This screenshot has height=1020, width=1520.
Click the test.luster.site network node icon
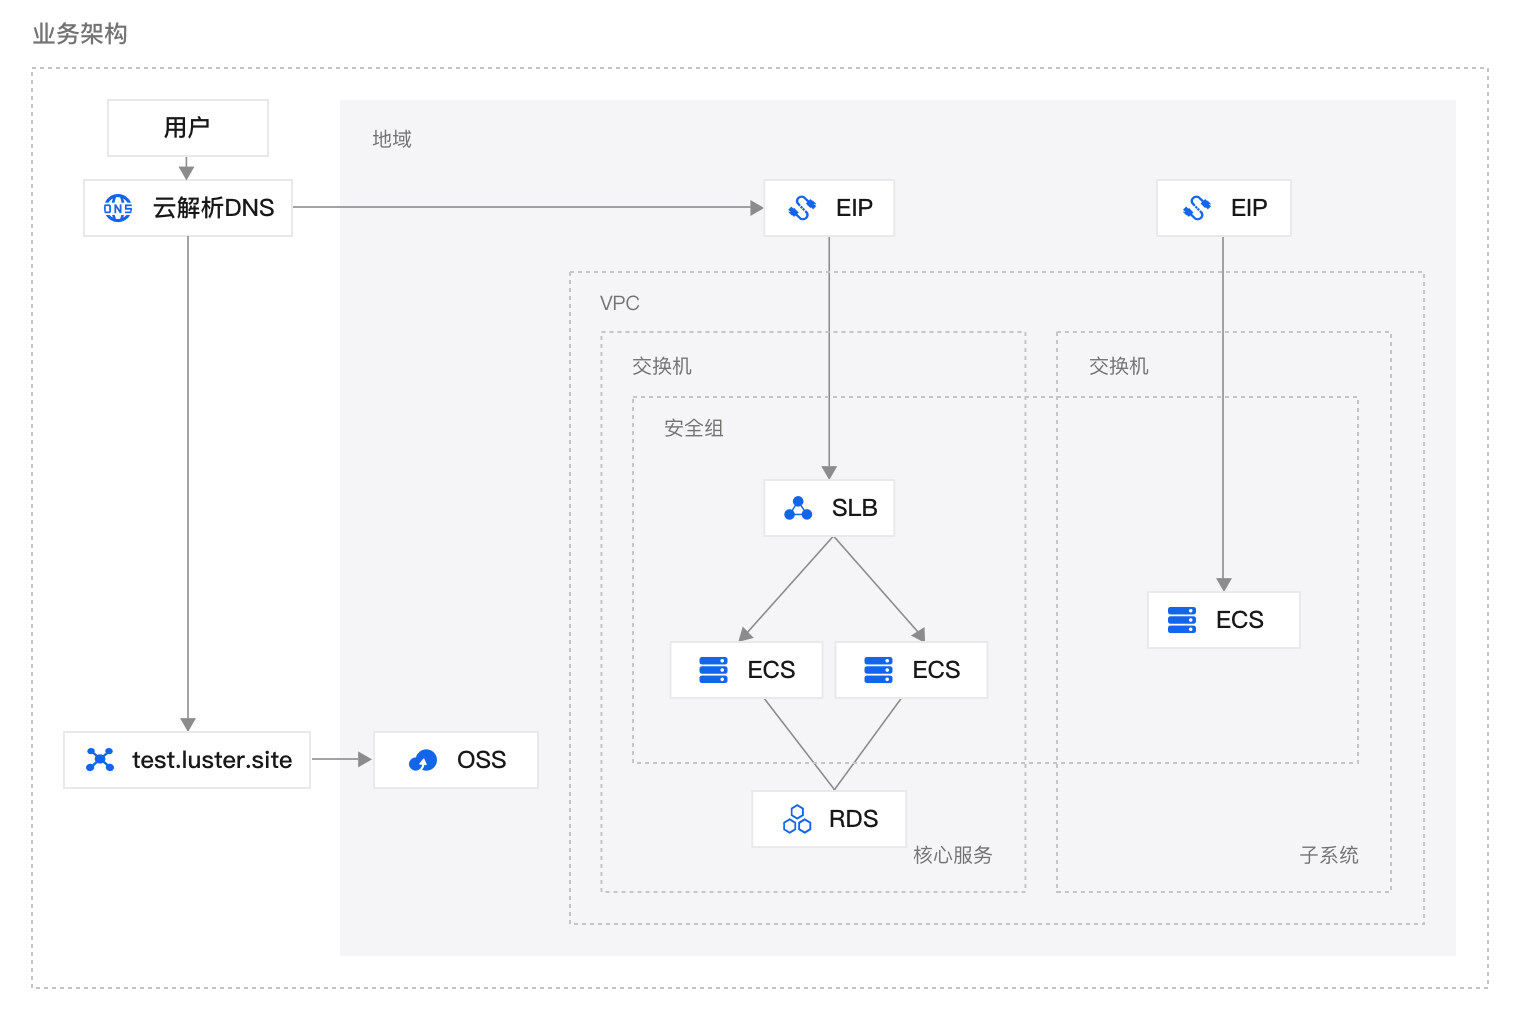tap(100, 760)
